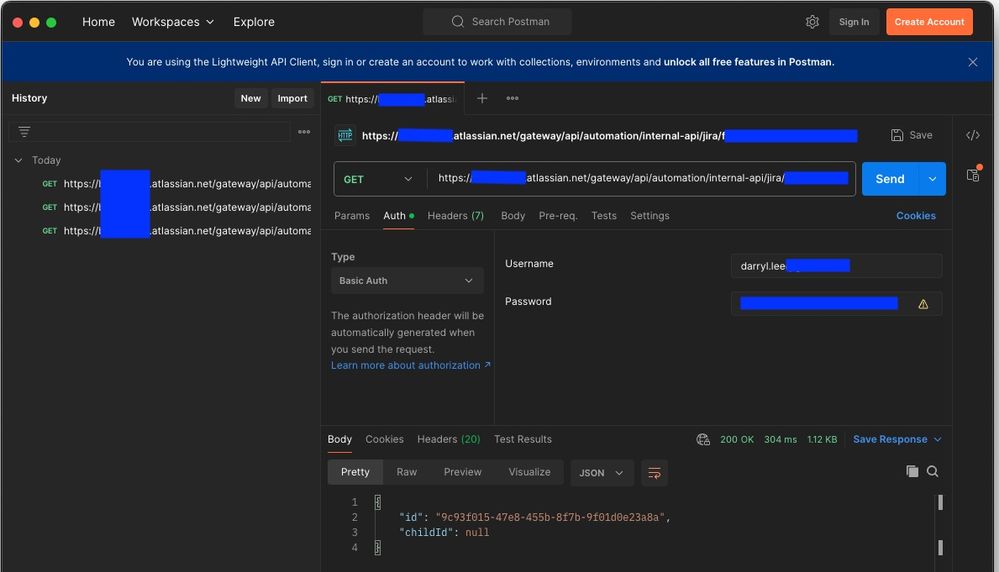The width and height of the screenshot is (999, 572).
Task: Click the request URL input field
Action: pyautogui.click(x=642, y=178)
